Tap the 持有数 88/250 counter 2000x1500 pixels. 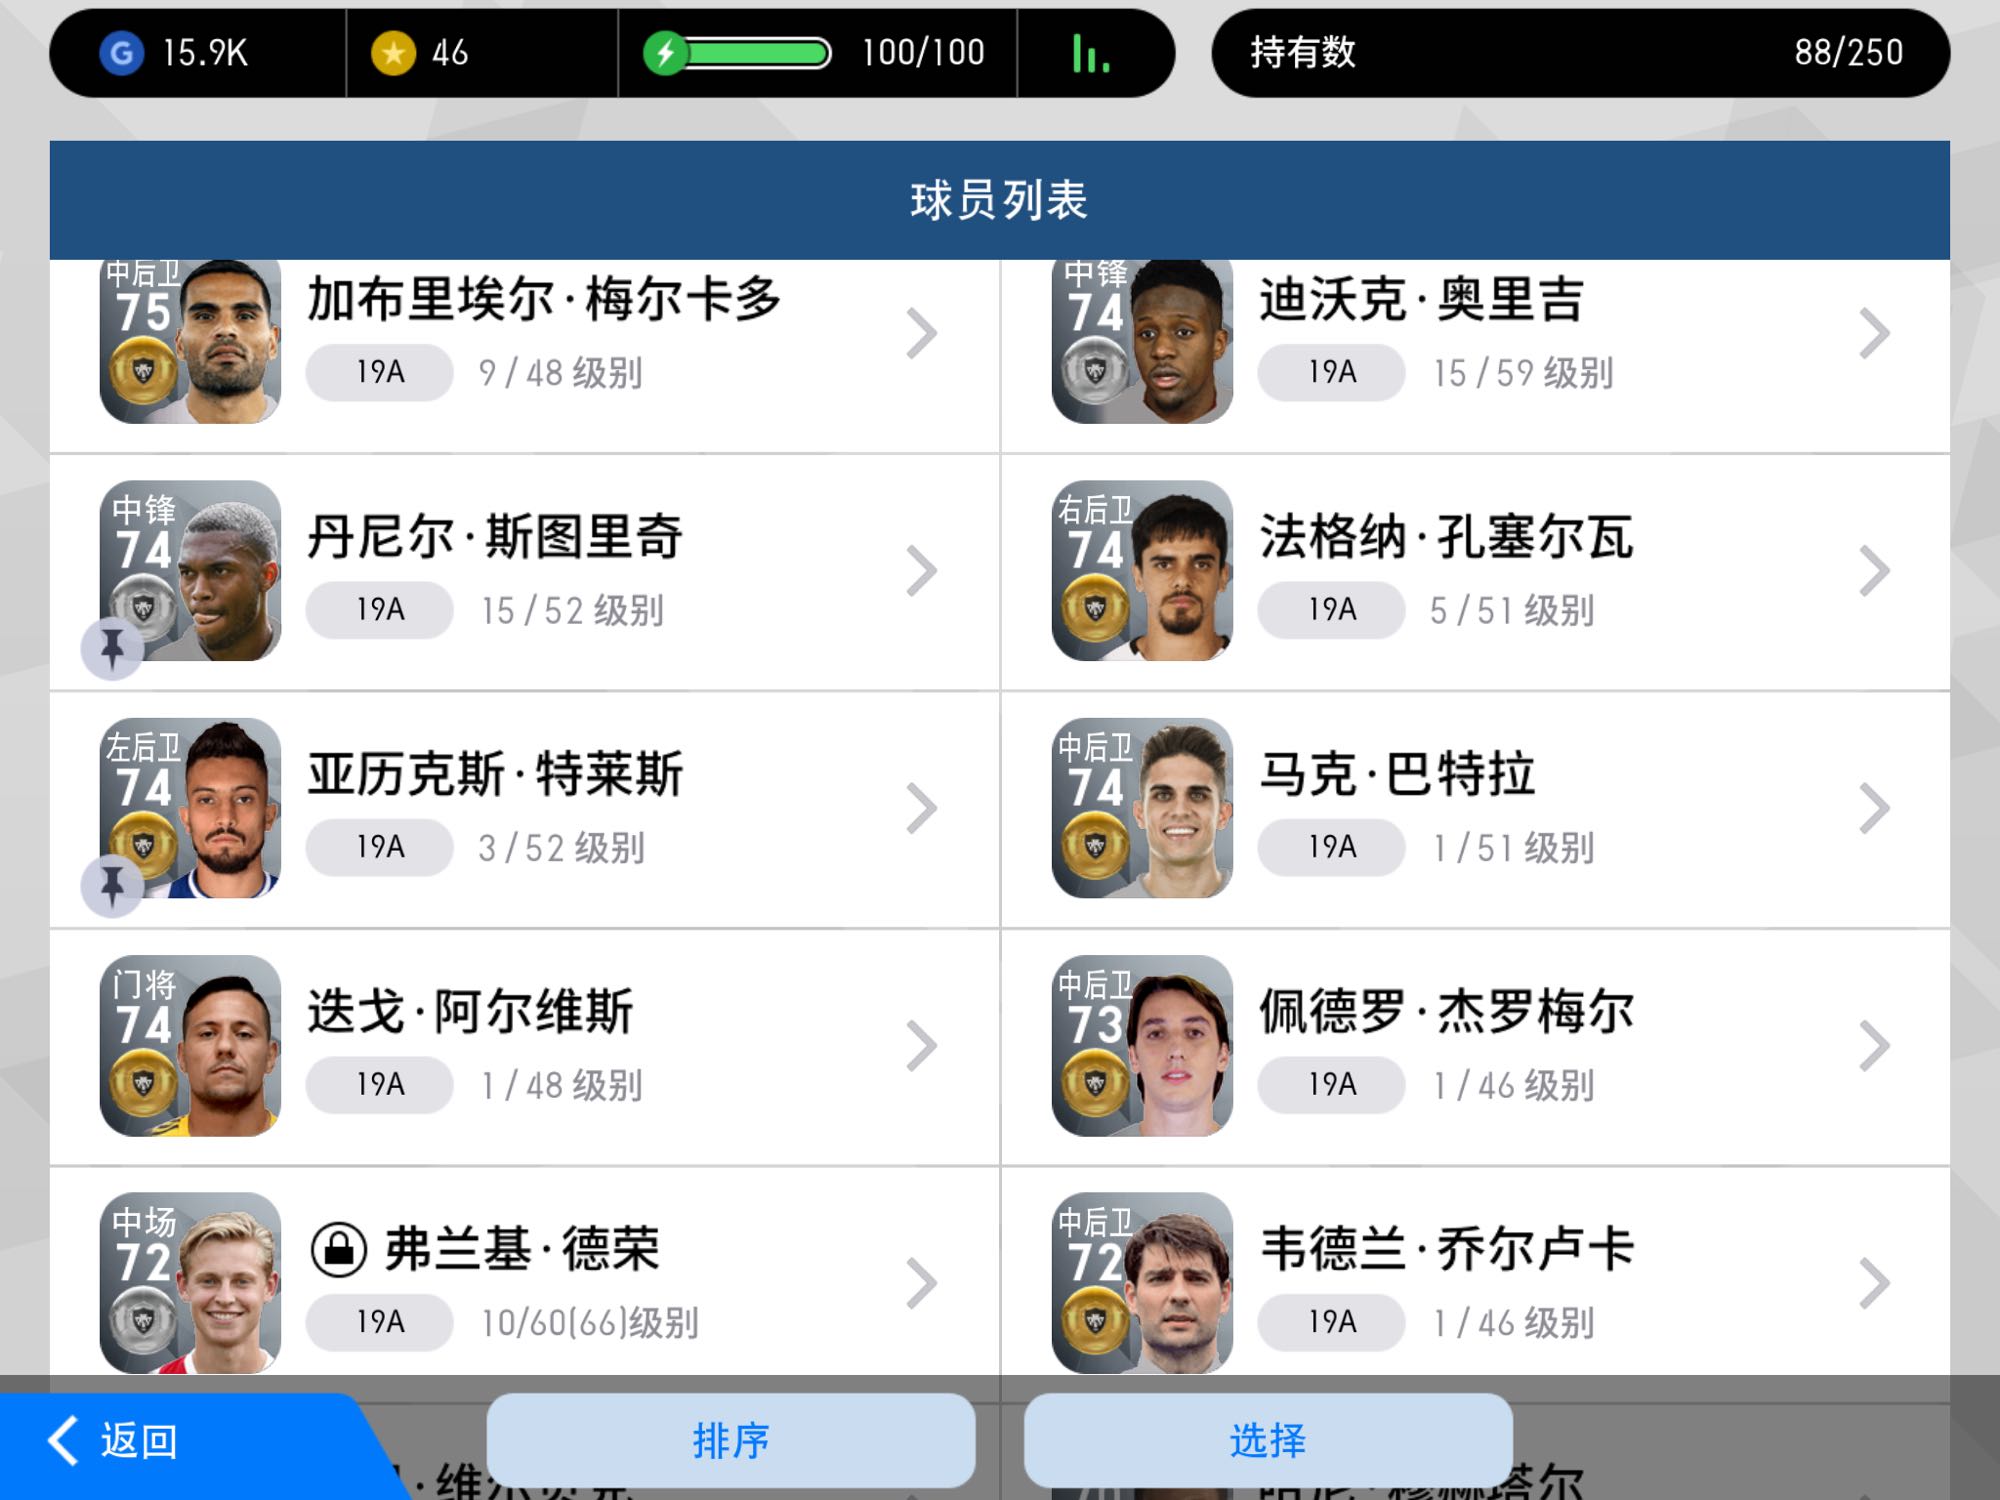click(x=1580, y=53)
